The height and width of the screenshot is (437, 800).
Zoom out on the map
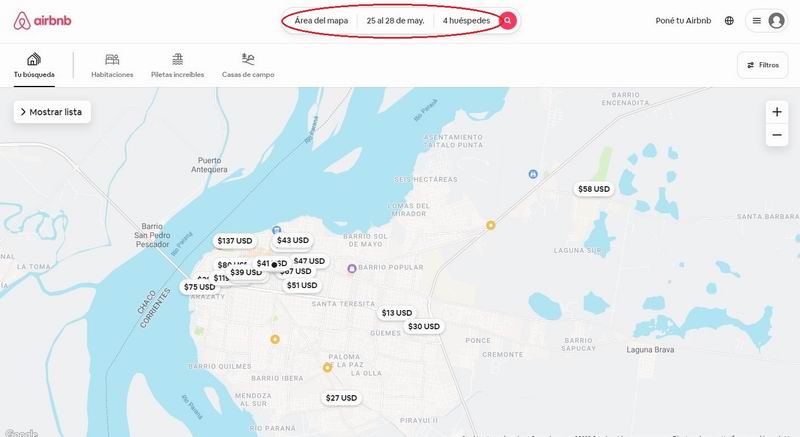coord(777,135)
